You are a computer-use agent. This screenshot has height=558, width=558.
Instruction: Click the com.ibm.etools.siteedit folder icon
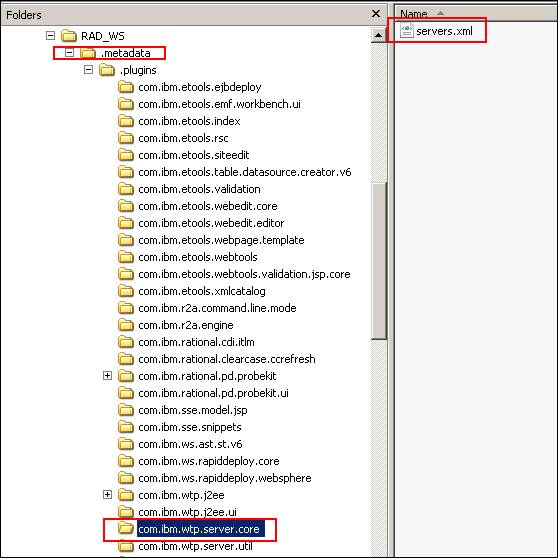[126, 155]
